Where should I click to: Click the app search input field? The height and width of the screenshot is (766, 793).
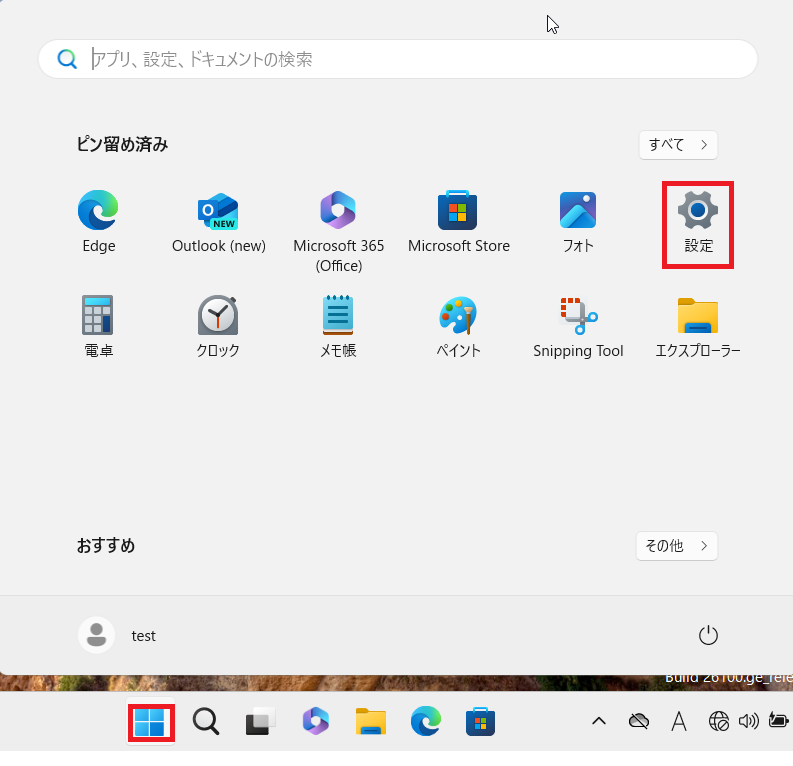pyautogui.click(x=398, y=59)
